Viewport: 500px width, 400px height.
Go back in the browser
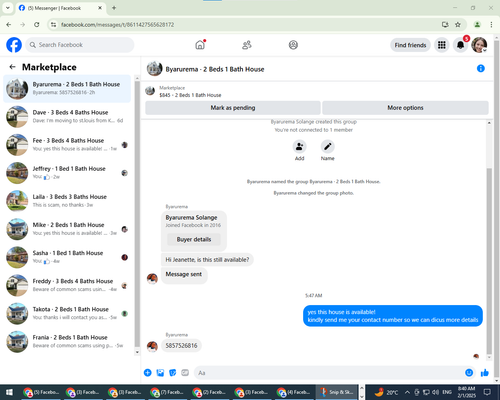click(9, 25)
